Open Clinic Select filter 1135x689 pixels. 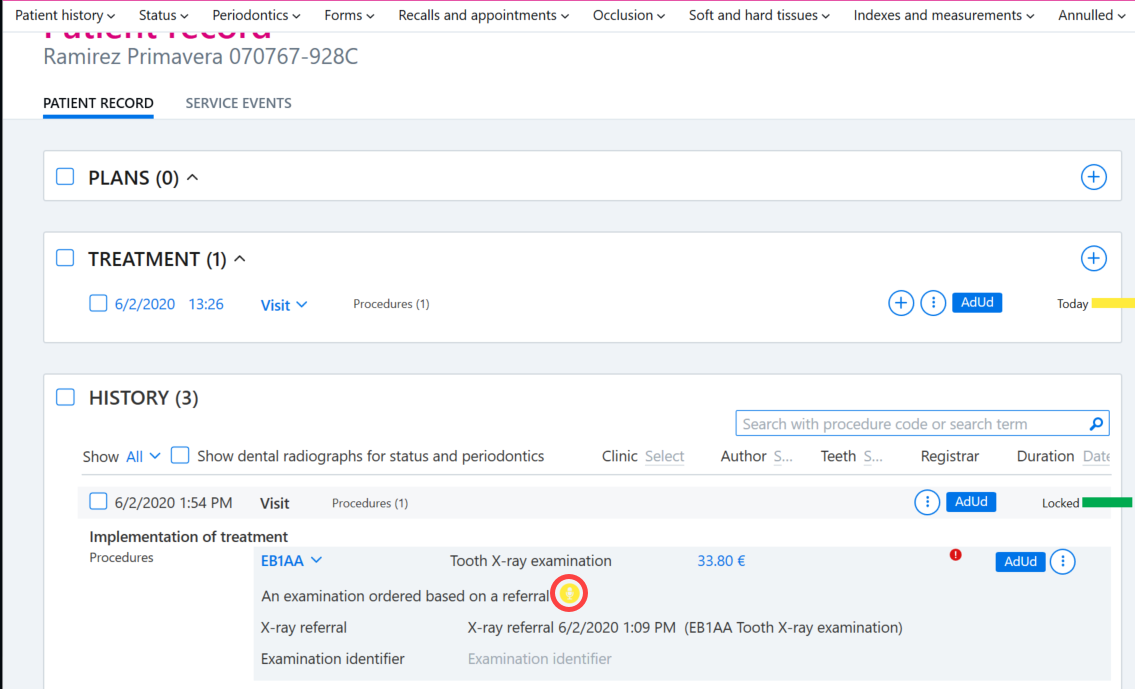[x=664, y=457]
